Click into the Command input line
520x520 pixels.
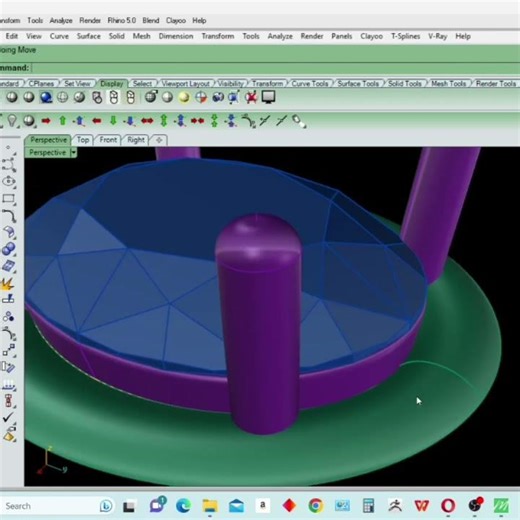275,68
